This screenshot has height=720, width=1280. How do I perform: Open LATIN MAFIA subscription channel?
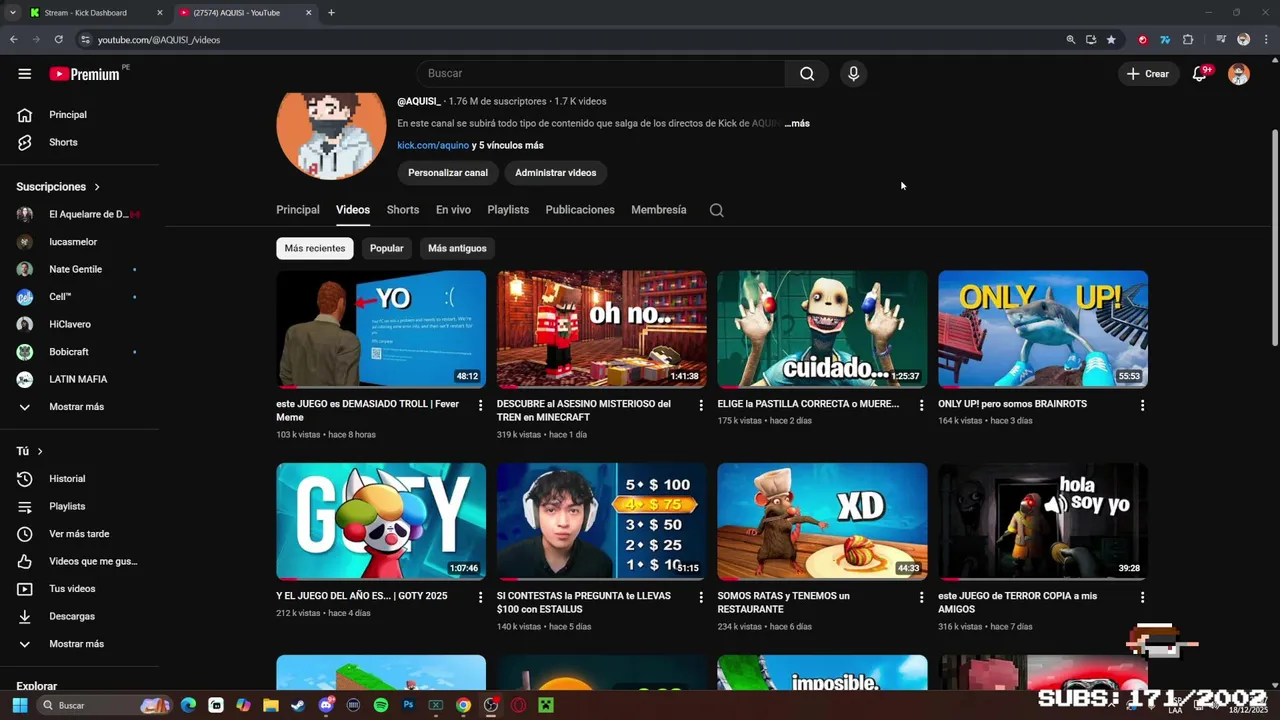(x=80, y=380)
